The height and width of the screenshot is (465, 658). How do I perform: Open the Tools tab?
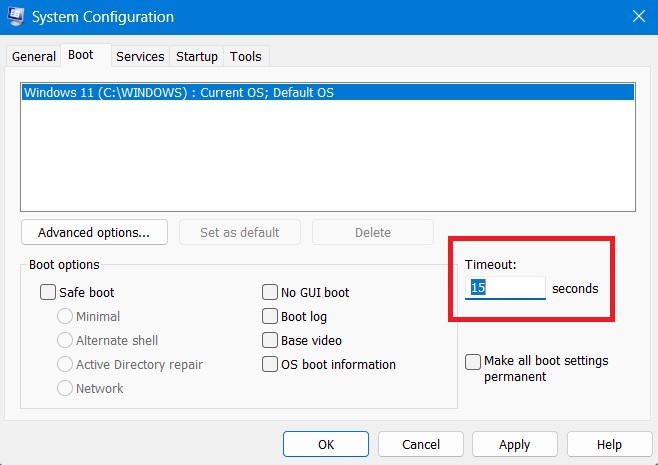[246, 56]
